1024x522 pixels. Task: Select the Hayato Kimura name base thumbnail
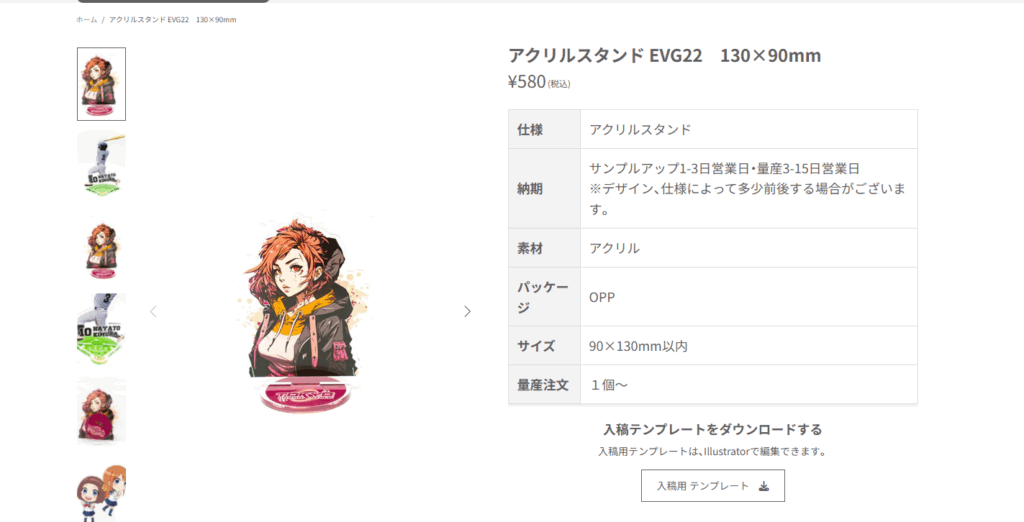pos(101,329)
